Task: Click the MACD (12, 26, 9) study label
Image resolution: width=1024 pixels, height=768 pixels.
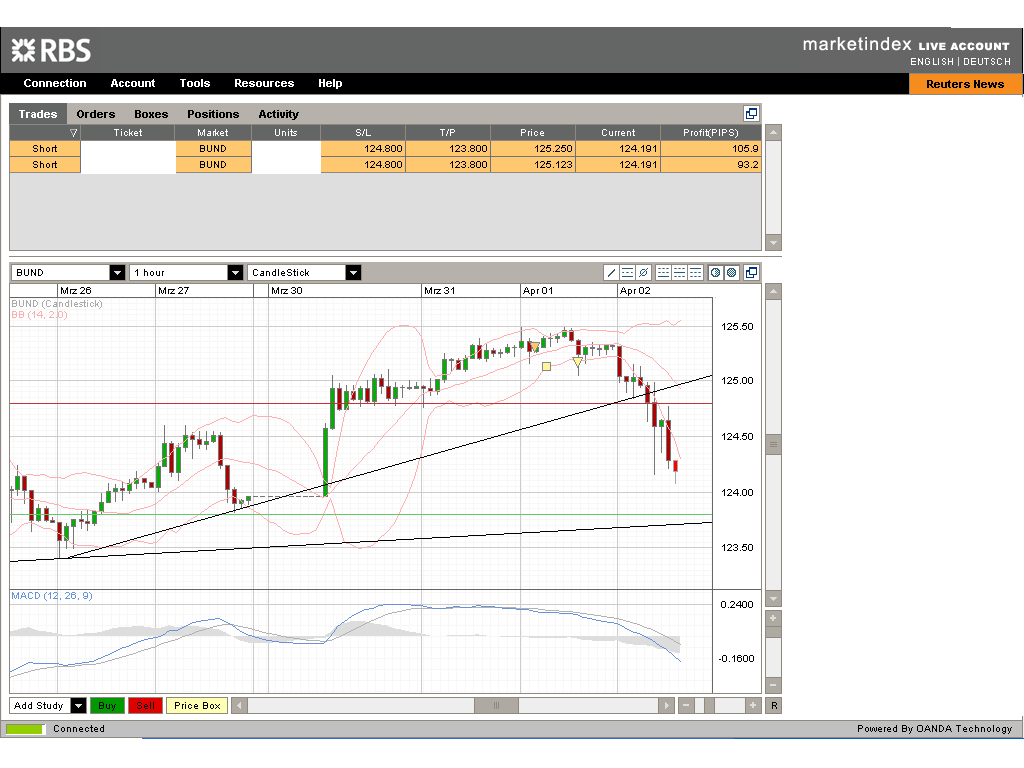Action: (52, 596)
